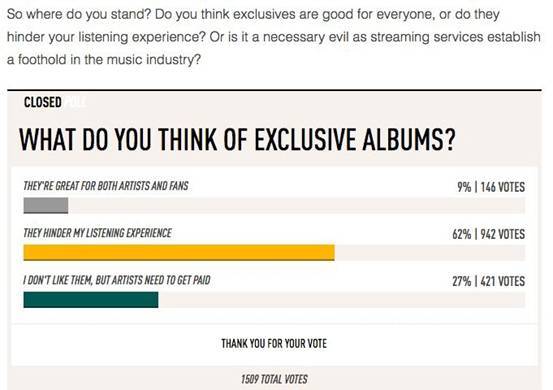Click the 'Thank you for your vote' message
Viewport: 553px width, 390px height.
(x=274, y=343)
